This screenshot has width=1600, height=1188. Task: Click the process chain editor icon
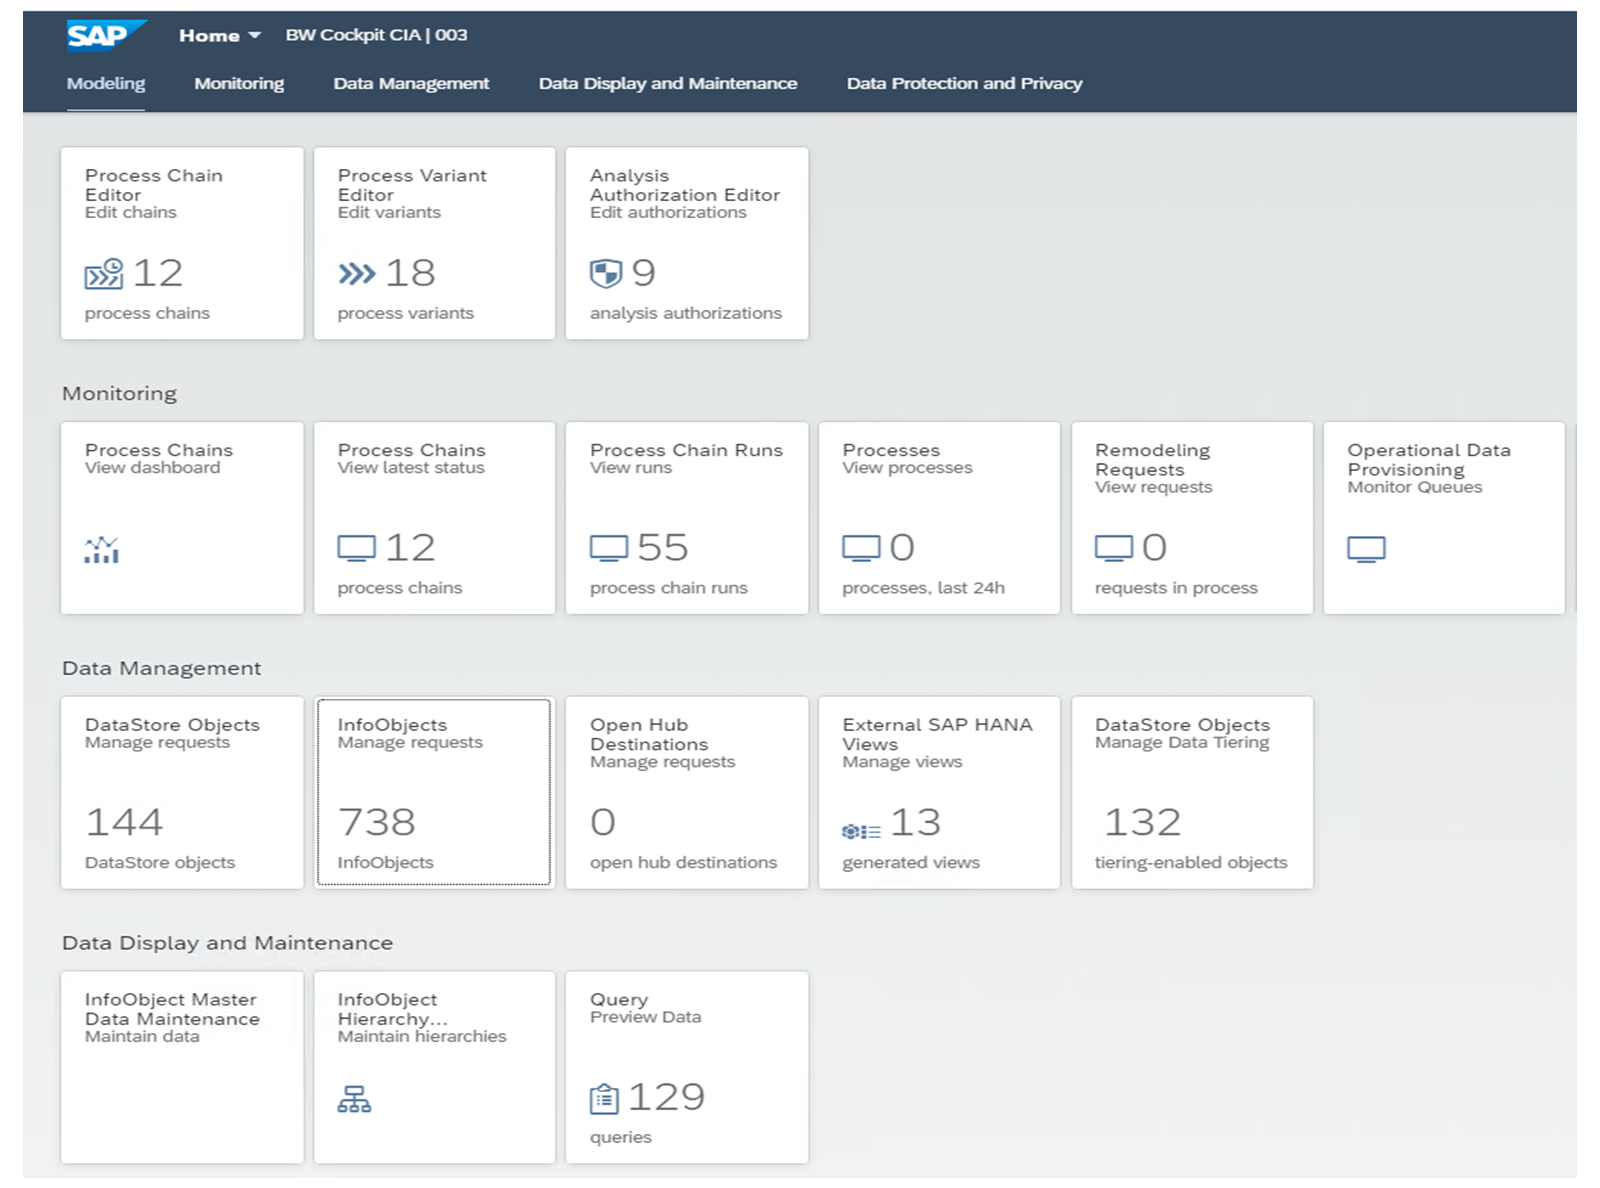pyautogui.click(x=104, y=274)
